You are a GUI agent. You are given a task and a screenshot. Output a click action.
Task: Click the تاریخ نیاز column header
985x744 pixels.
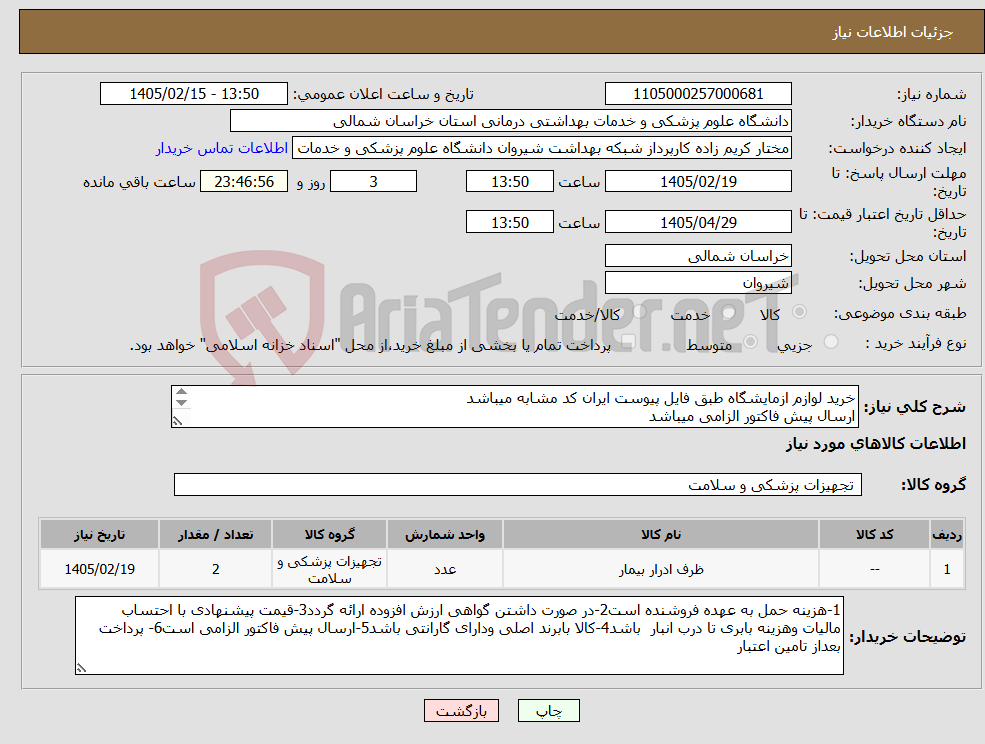click(99, 534)
